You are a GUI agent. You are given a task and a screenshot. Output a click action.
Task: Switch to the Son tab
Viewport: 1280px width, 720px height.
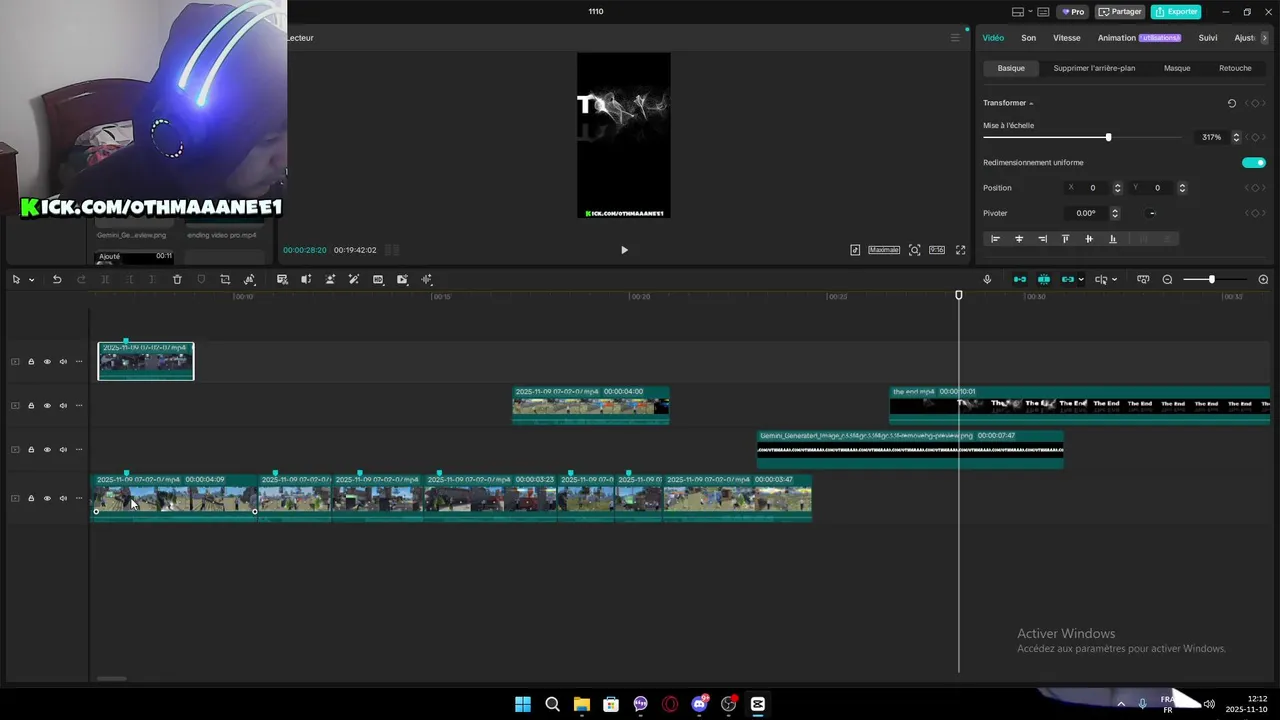(x=1028, y=38)
